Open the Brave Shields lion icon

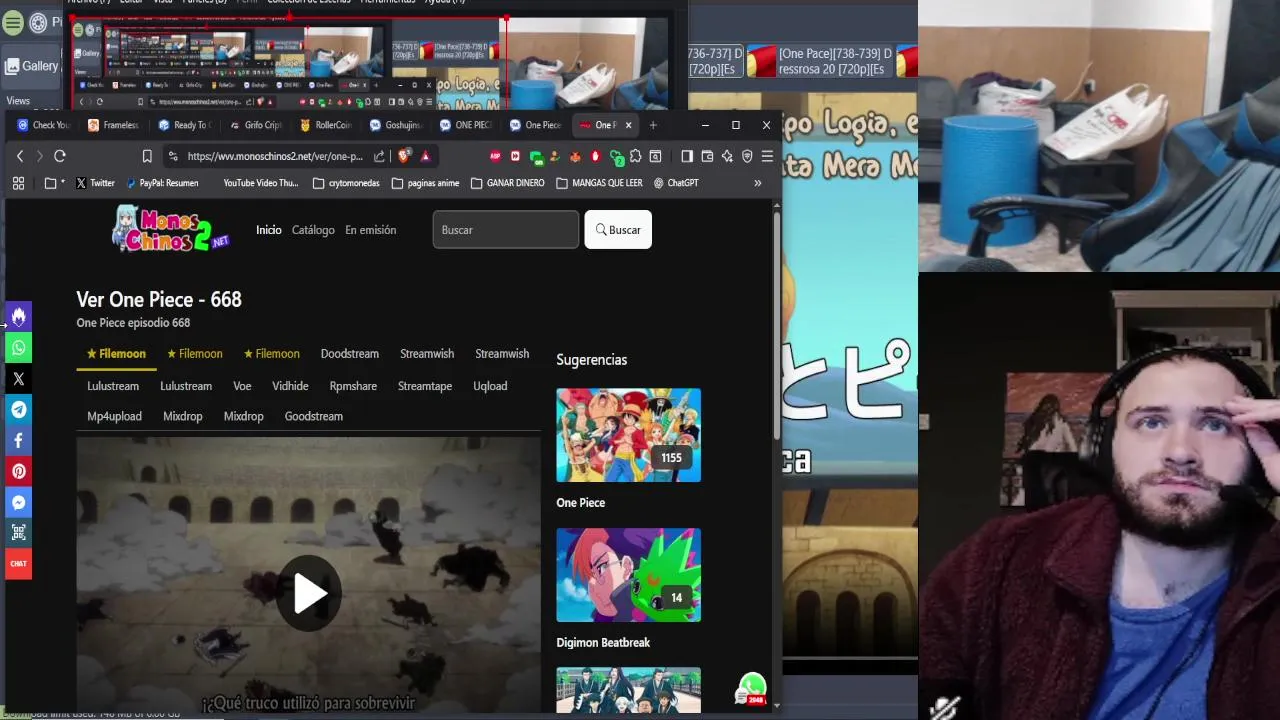pos(404,156)
